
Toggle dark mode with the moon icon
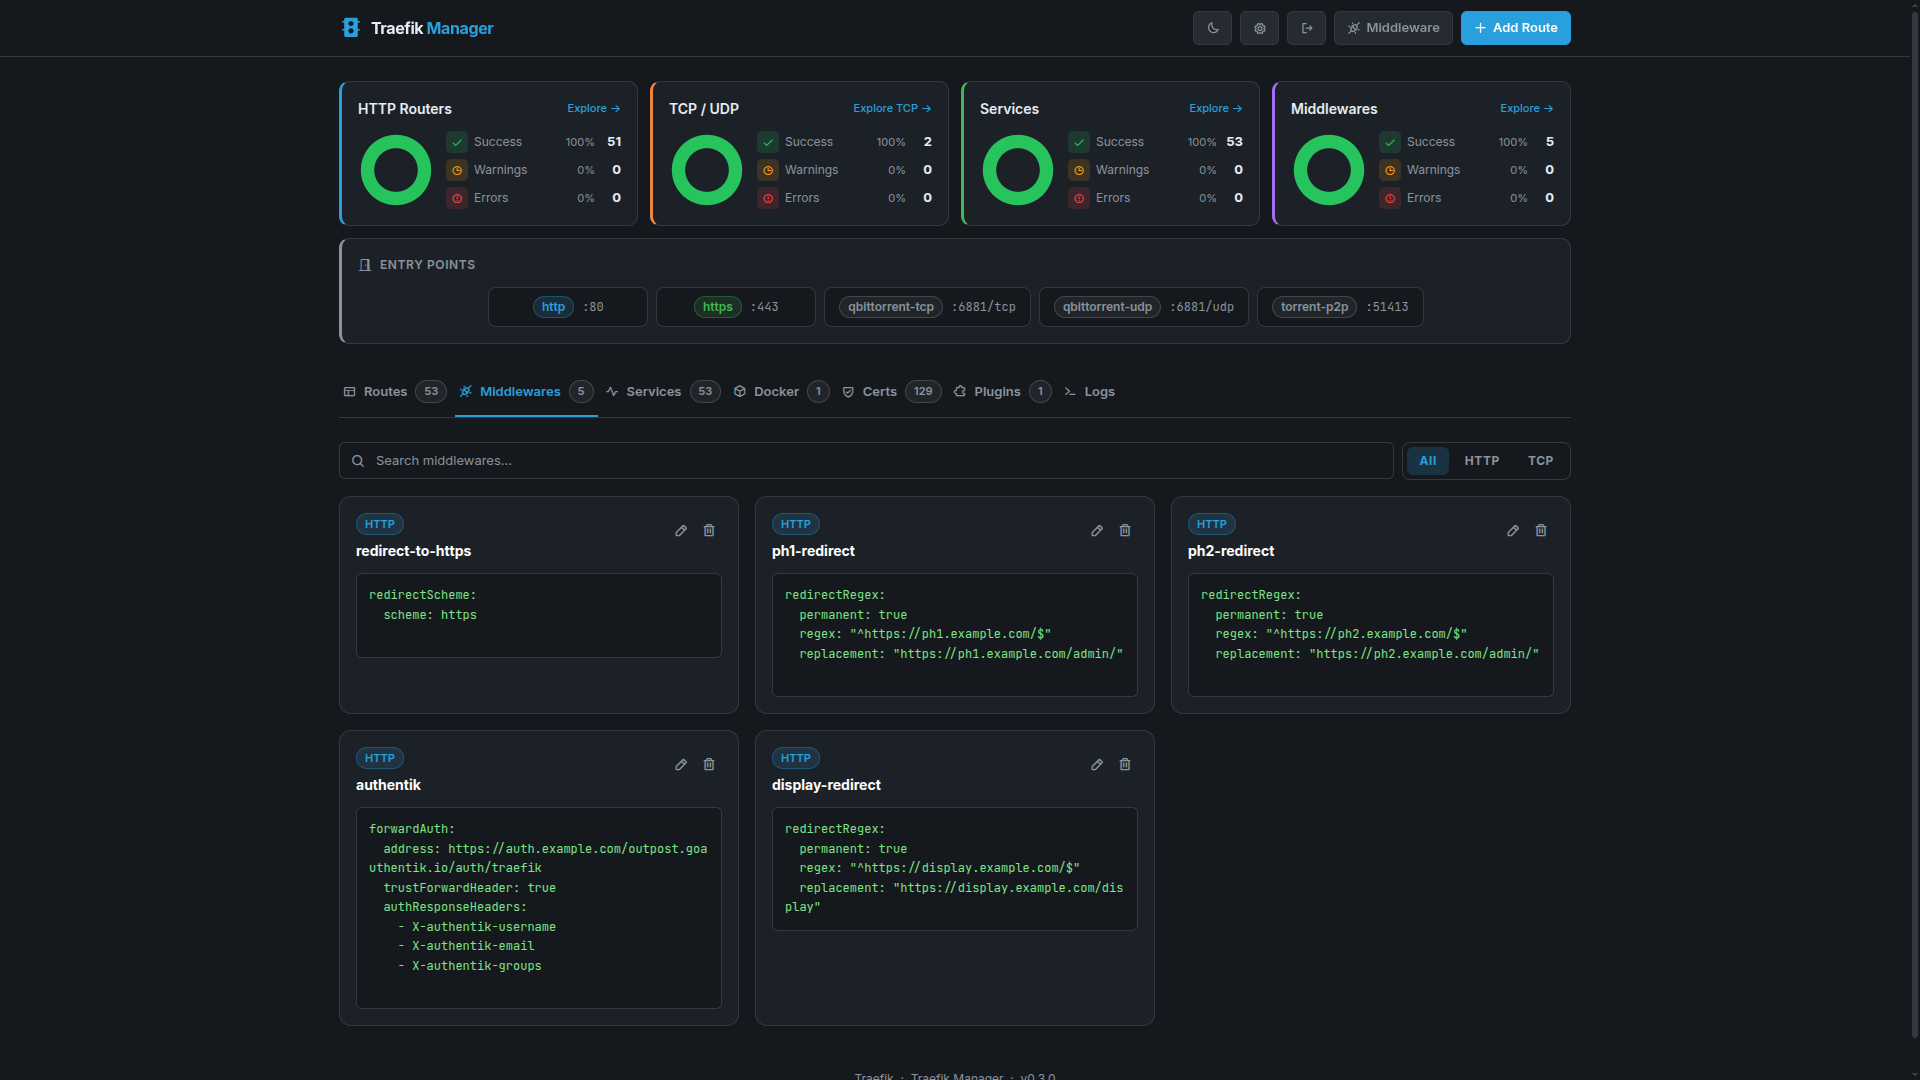click(1212, 28)
